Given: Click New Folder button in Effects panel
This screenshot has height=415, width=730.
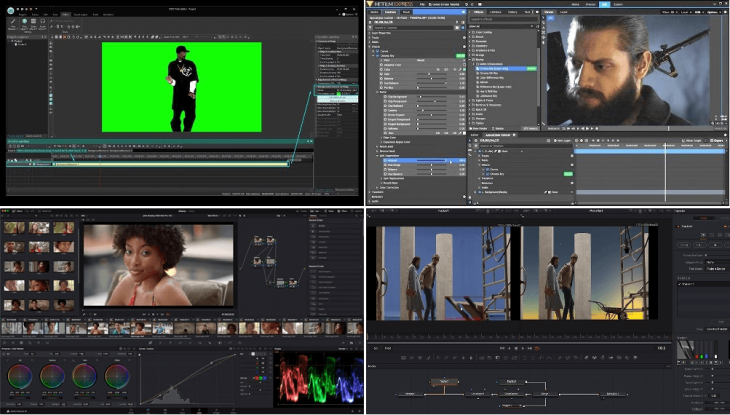Looking at the screenshot, I should pos(479,129).
